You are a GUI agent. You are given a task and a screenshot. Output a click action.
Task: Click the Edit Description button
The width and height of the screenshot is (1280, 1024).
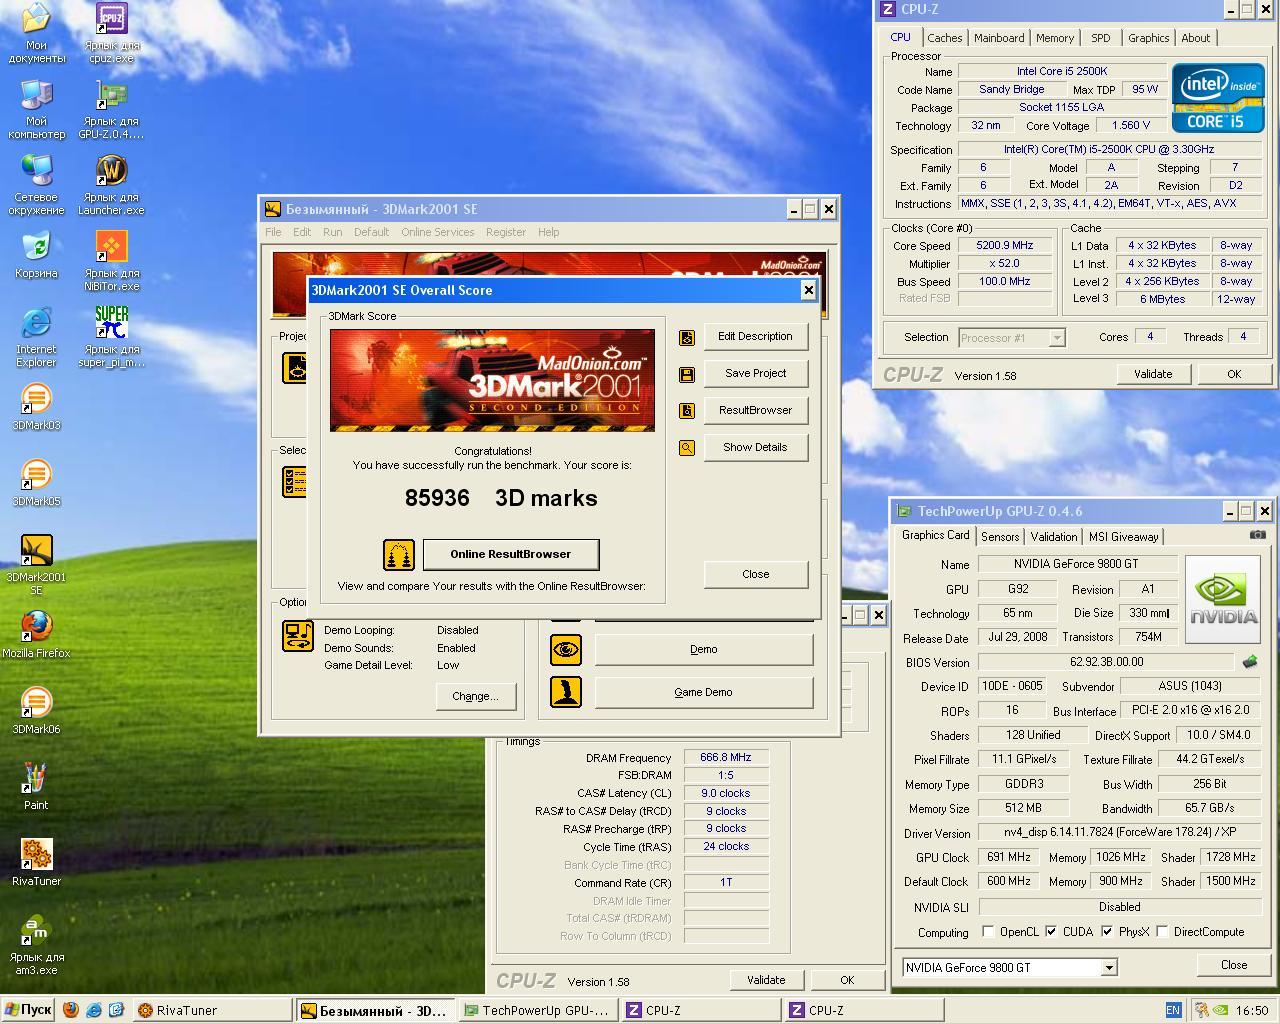point(755,337)
